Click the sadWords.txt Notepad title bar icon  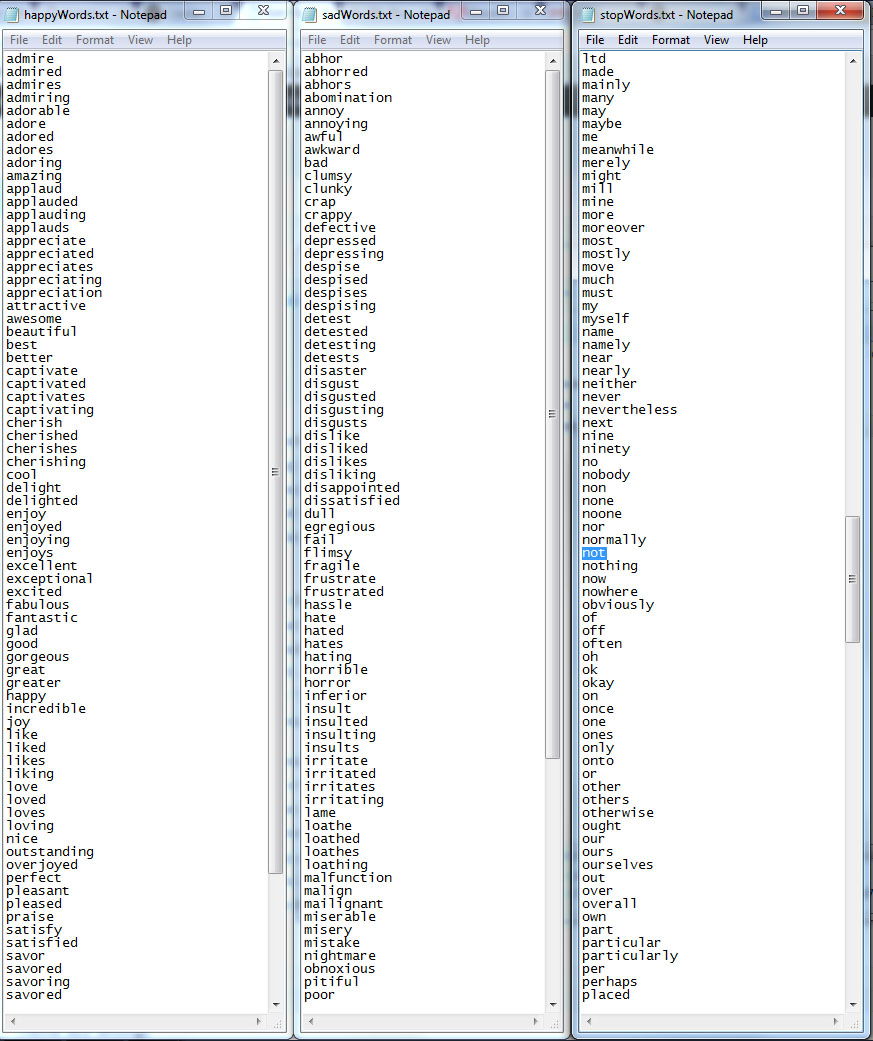[x=310, y=14]
